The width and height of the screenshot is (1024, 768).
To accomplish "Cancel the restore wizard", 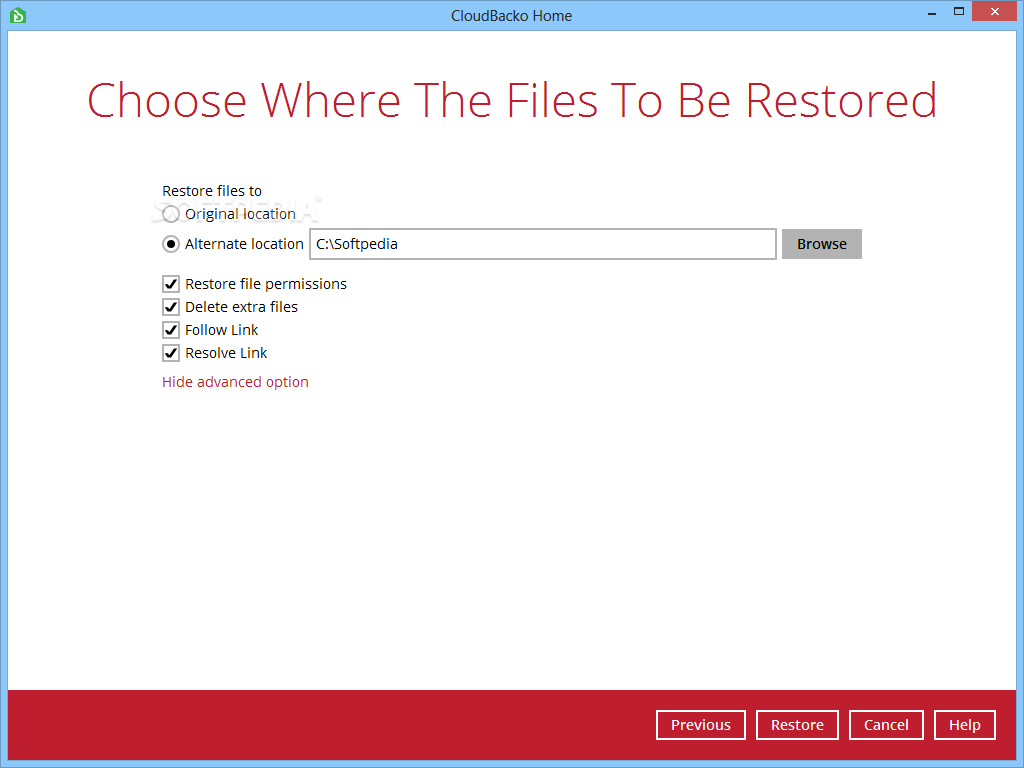I will (x=886, y=725).
